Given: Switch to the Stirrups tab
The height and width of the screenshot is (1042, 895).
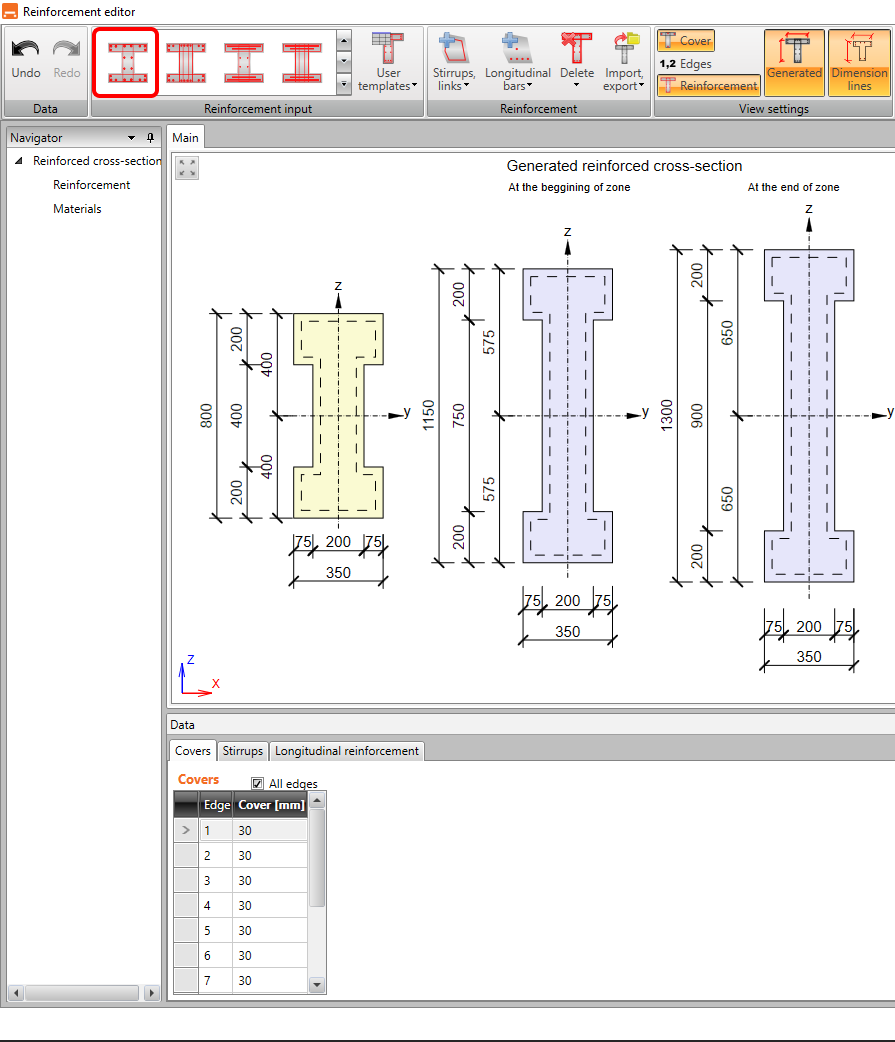Looking at the screenshot, I should pyautogui.click(x=243, y=751).
